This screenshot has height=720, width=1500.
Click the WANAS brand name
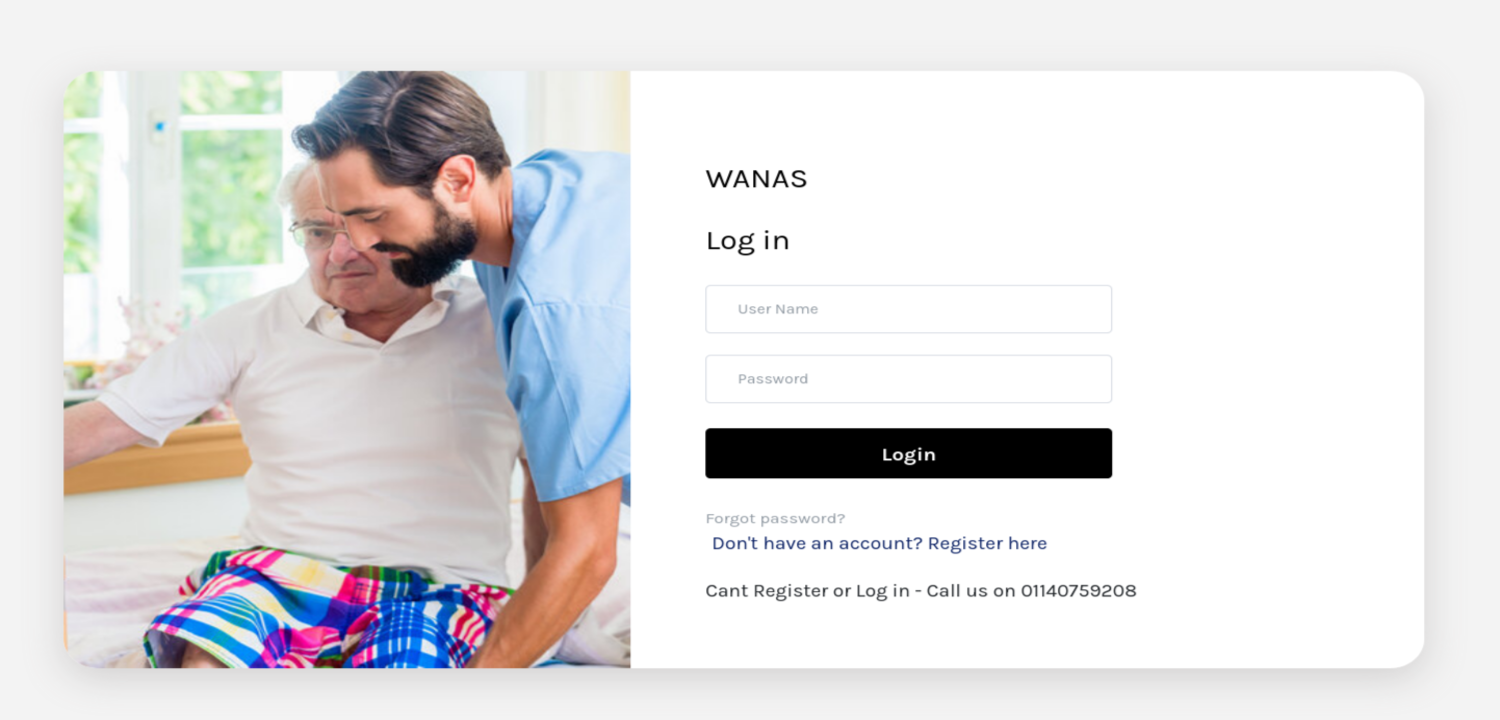click(756, 179)
